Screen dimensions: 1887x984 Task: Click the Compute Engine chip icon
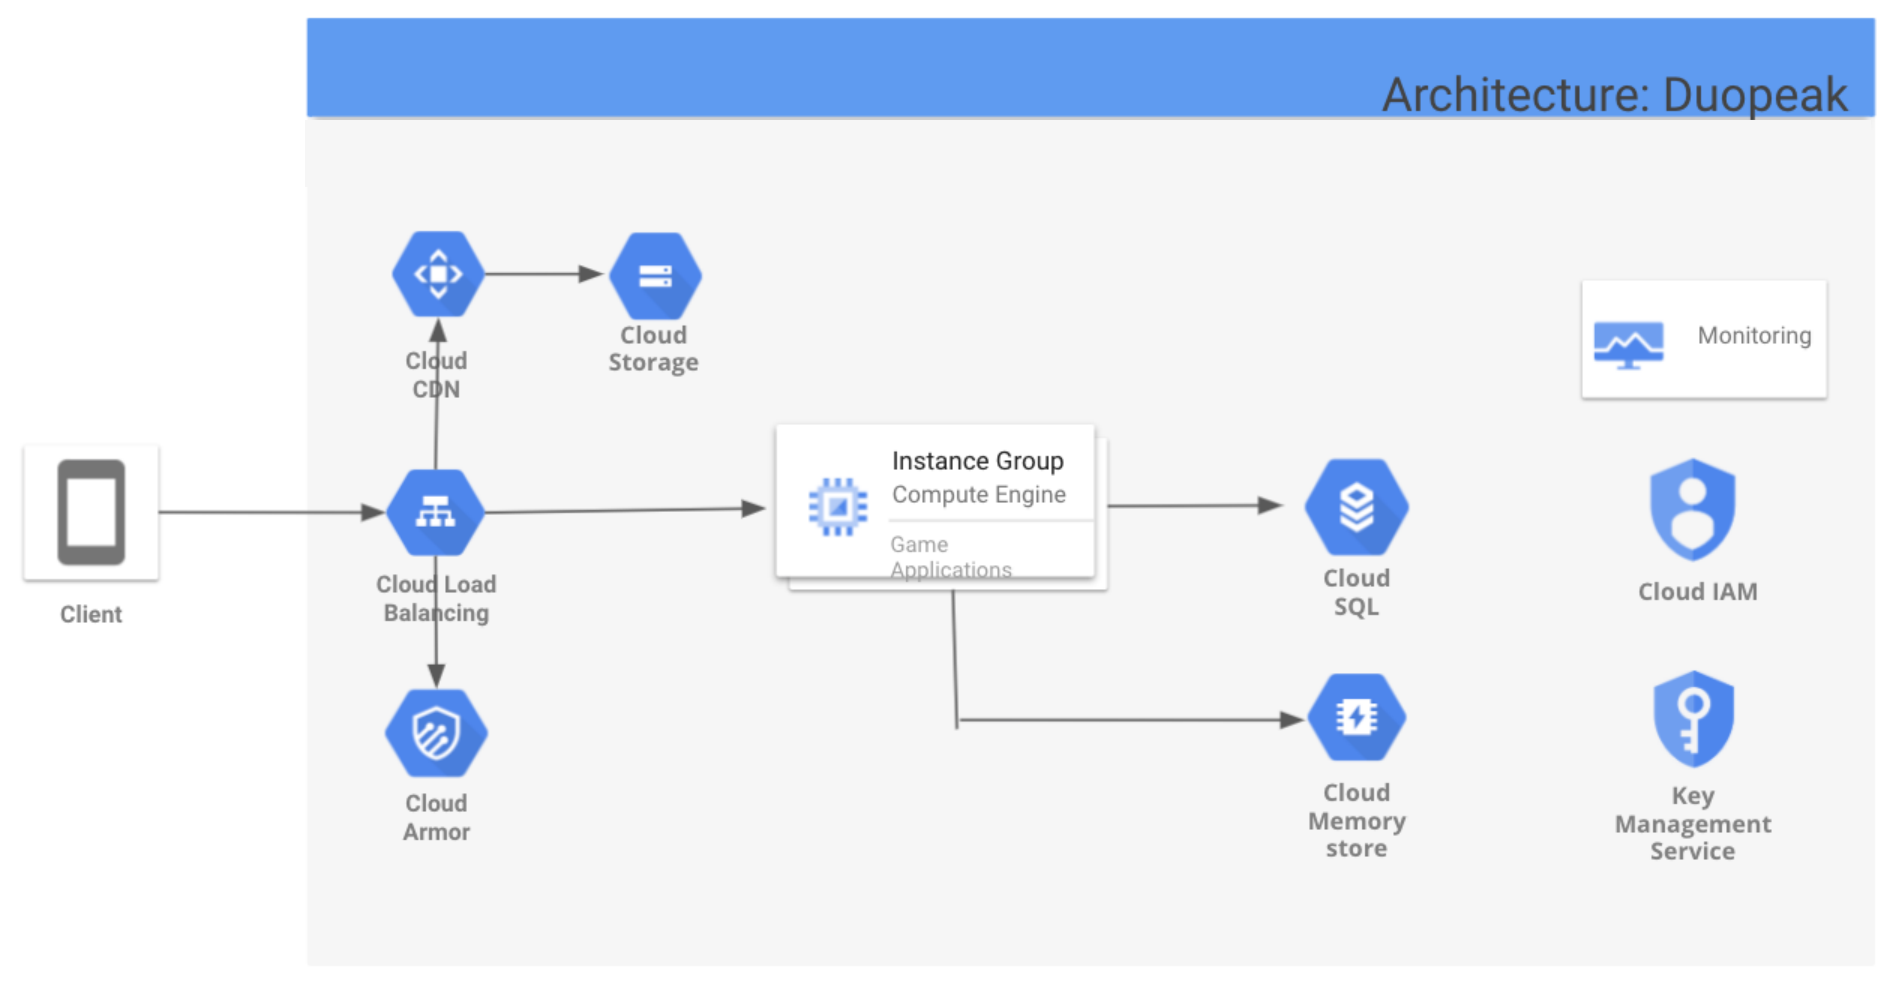(838, 507)
